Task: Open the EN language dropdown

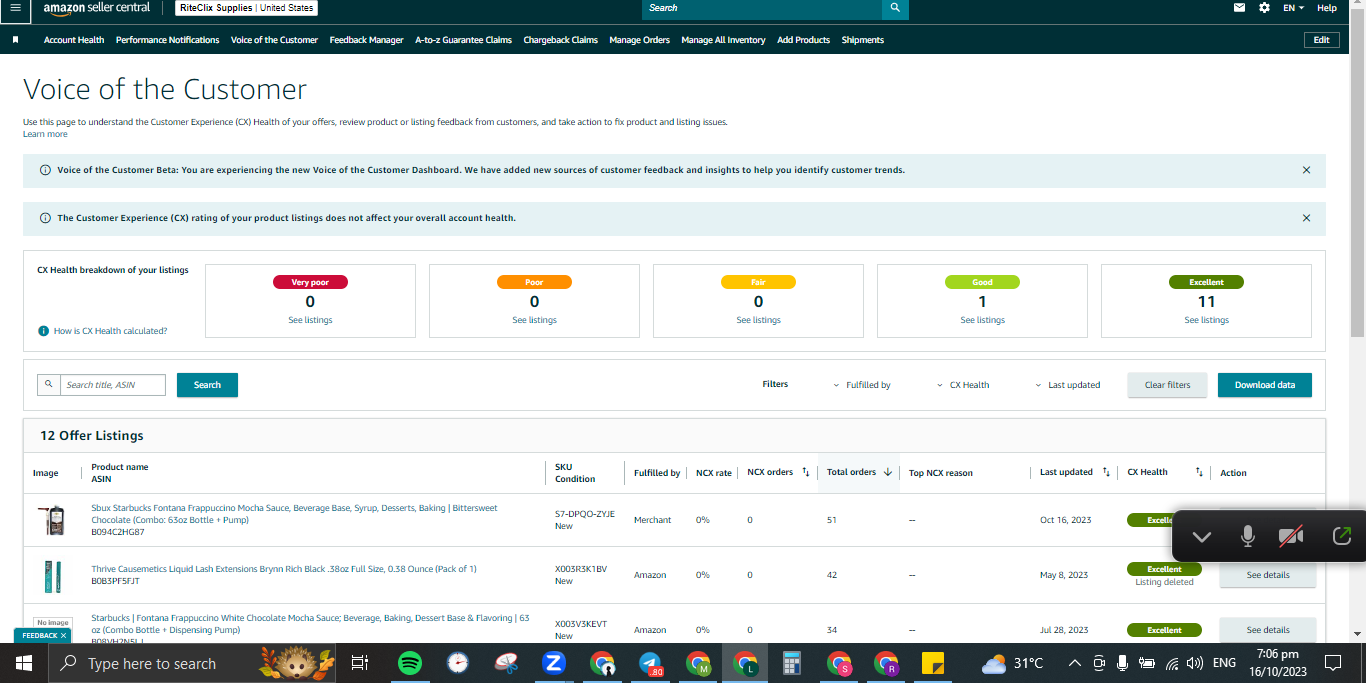Action: coord(1294,8)
